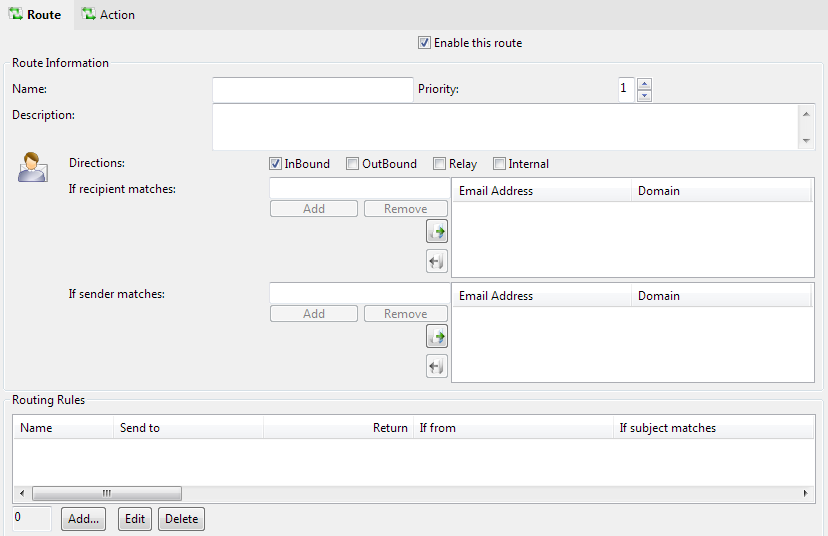Click green arrow icon beside recipient list

(x=437, y=232)
